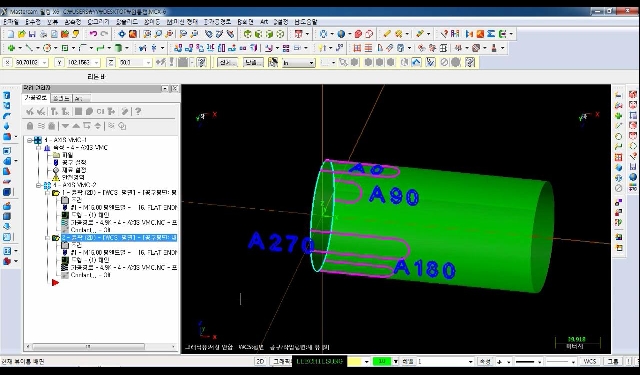This screenshot has width=640, height=375.
Task: Click the Attributes button in the status bar
Action: pyautogui.click(x=485, y=361)
